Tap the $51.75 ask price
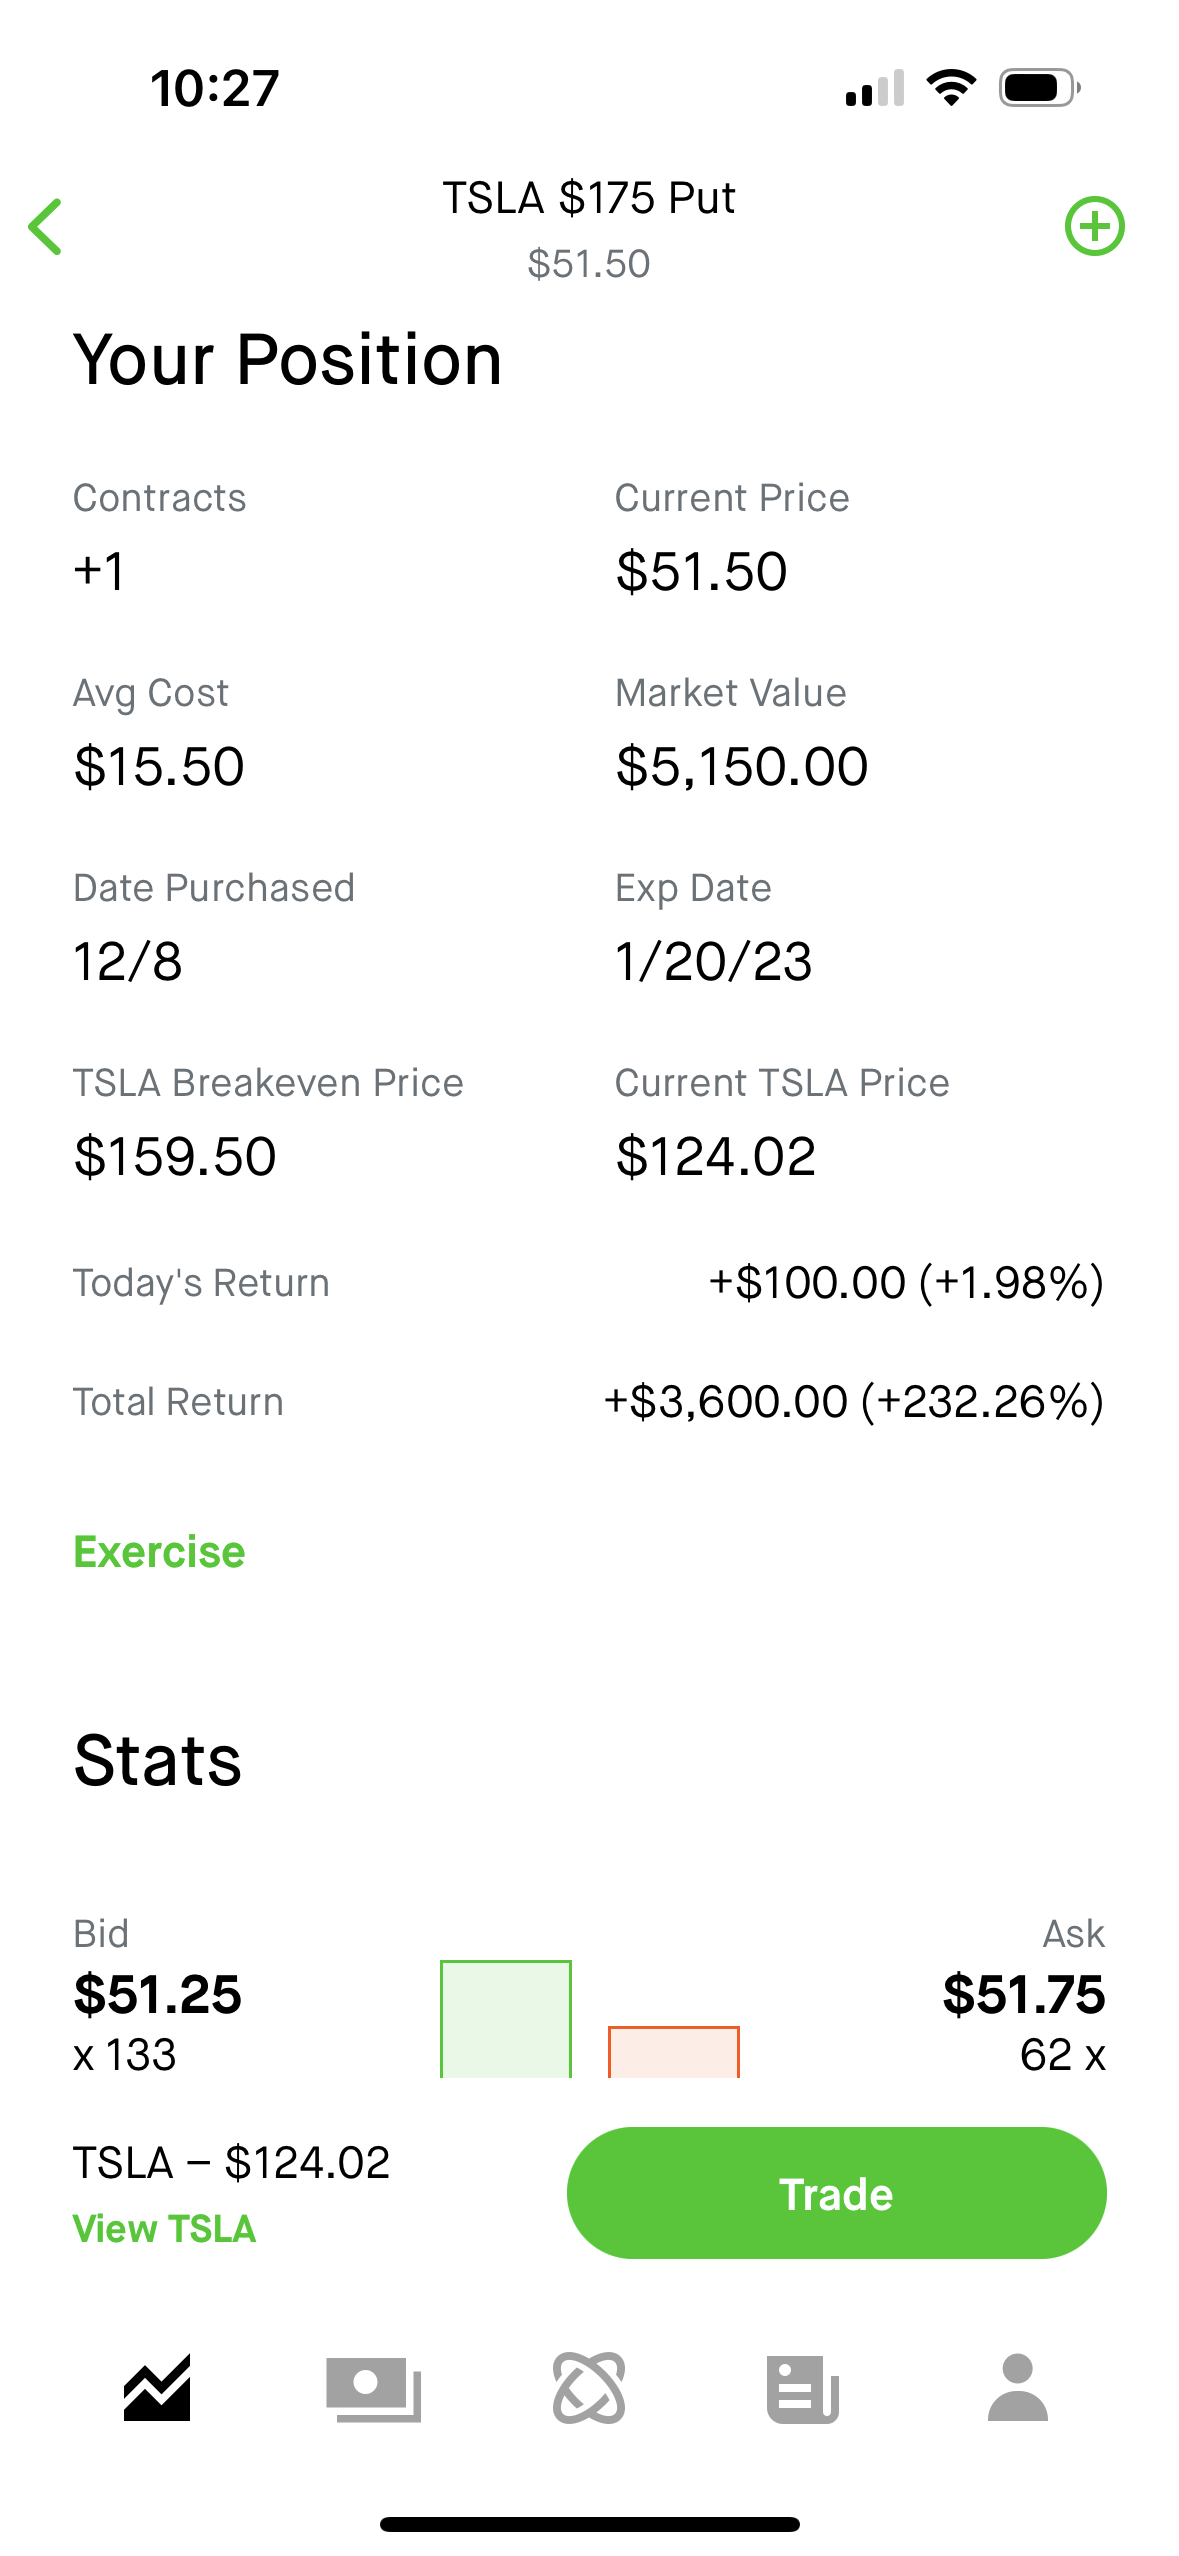 (1023, 1994)
